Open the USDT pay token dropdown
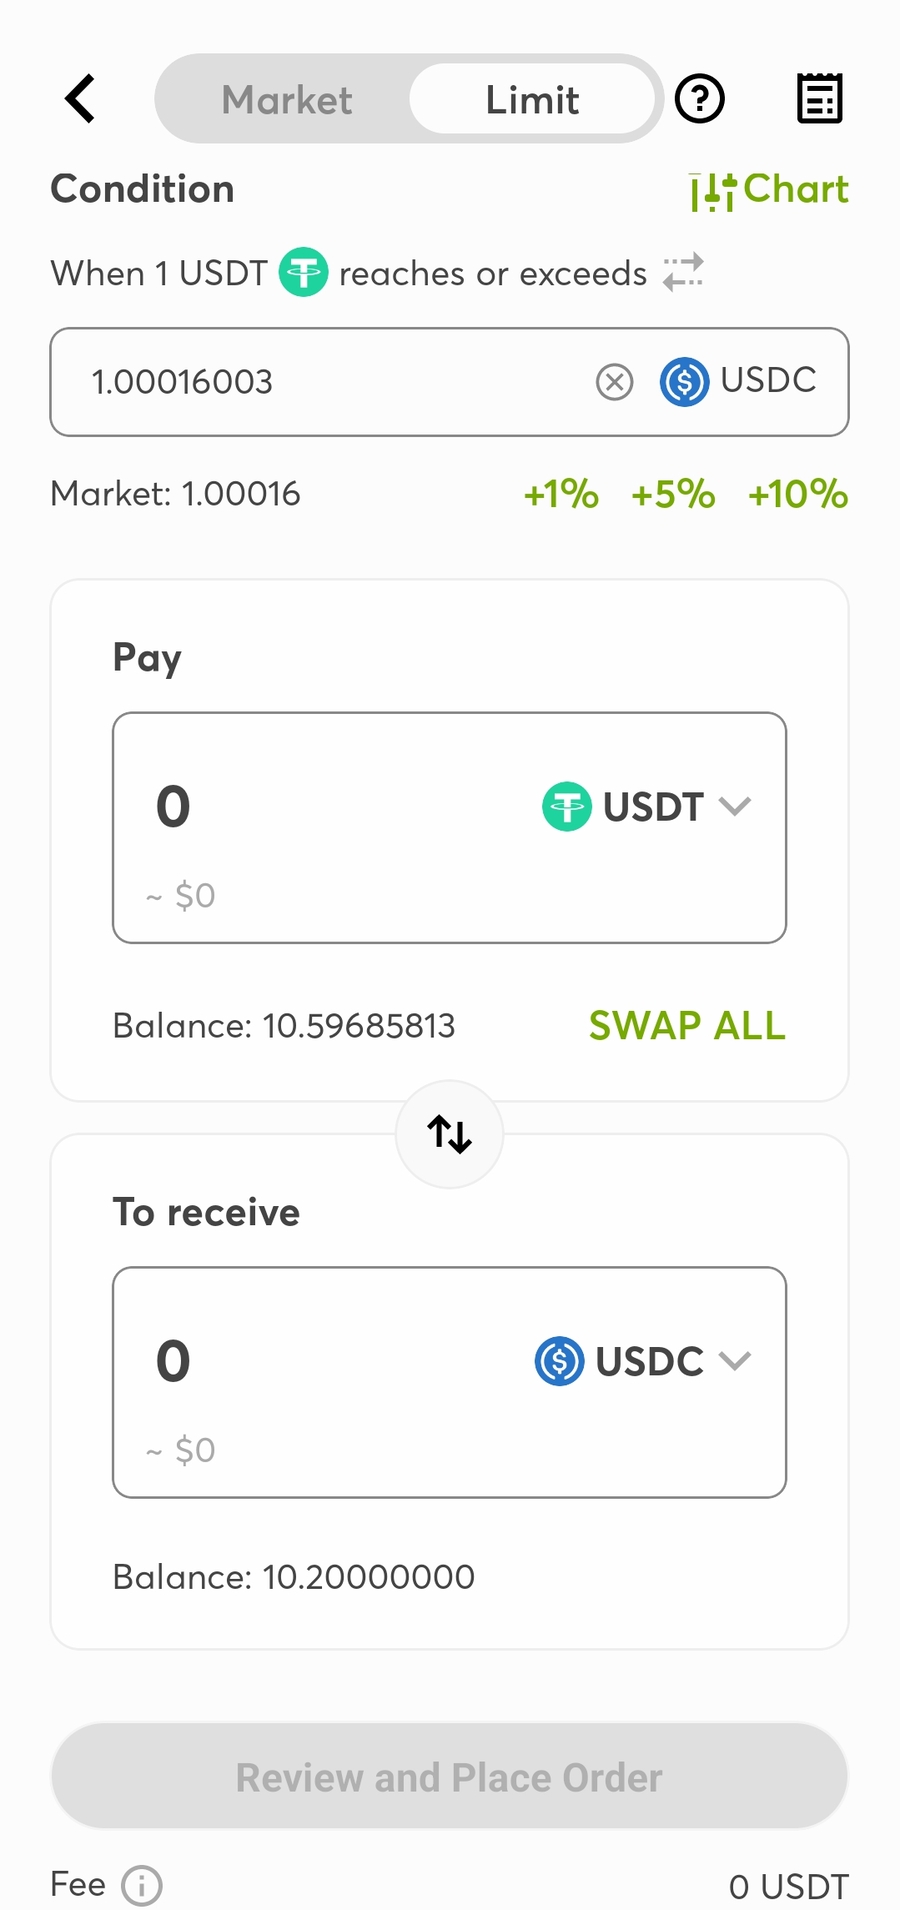This screenshot has height=1910, width=900. click(647, 806)
